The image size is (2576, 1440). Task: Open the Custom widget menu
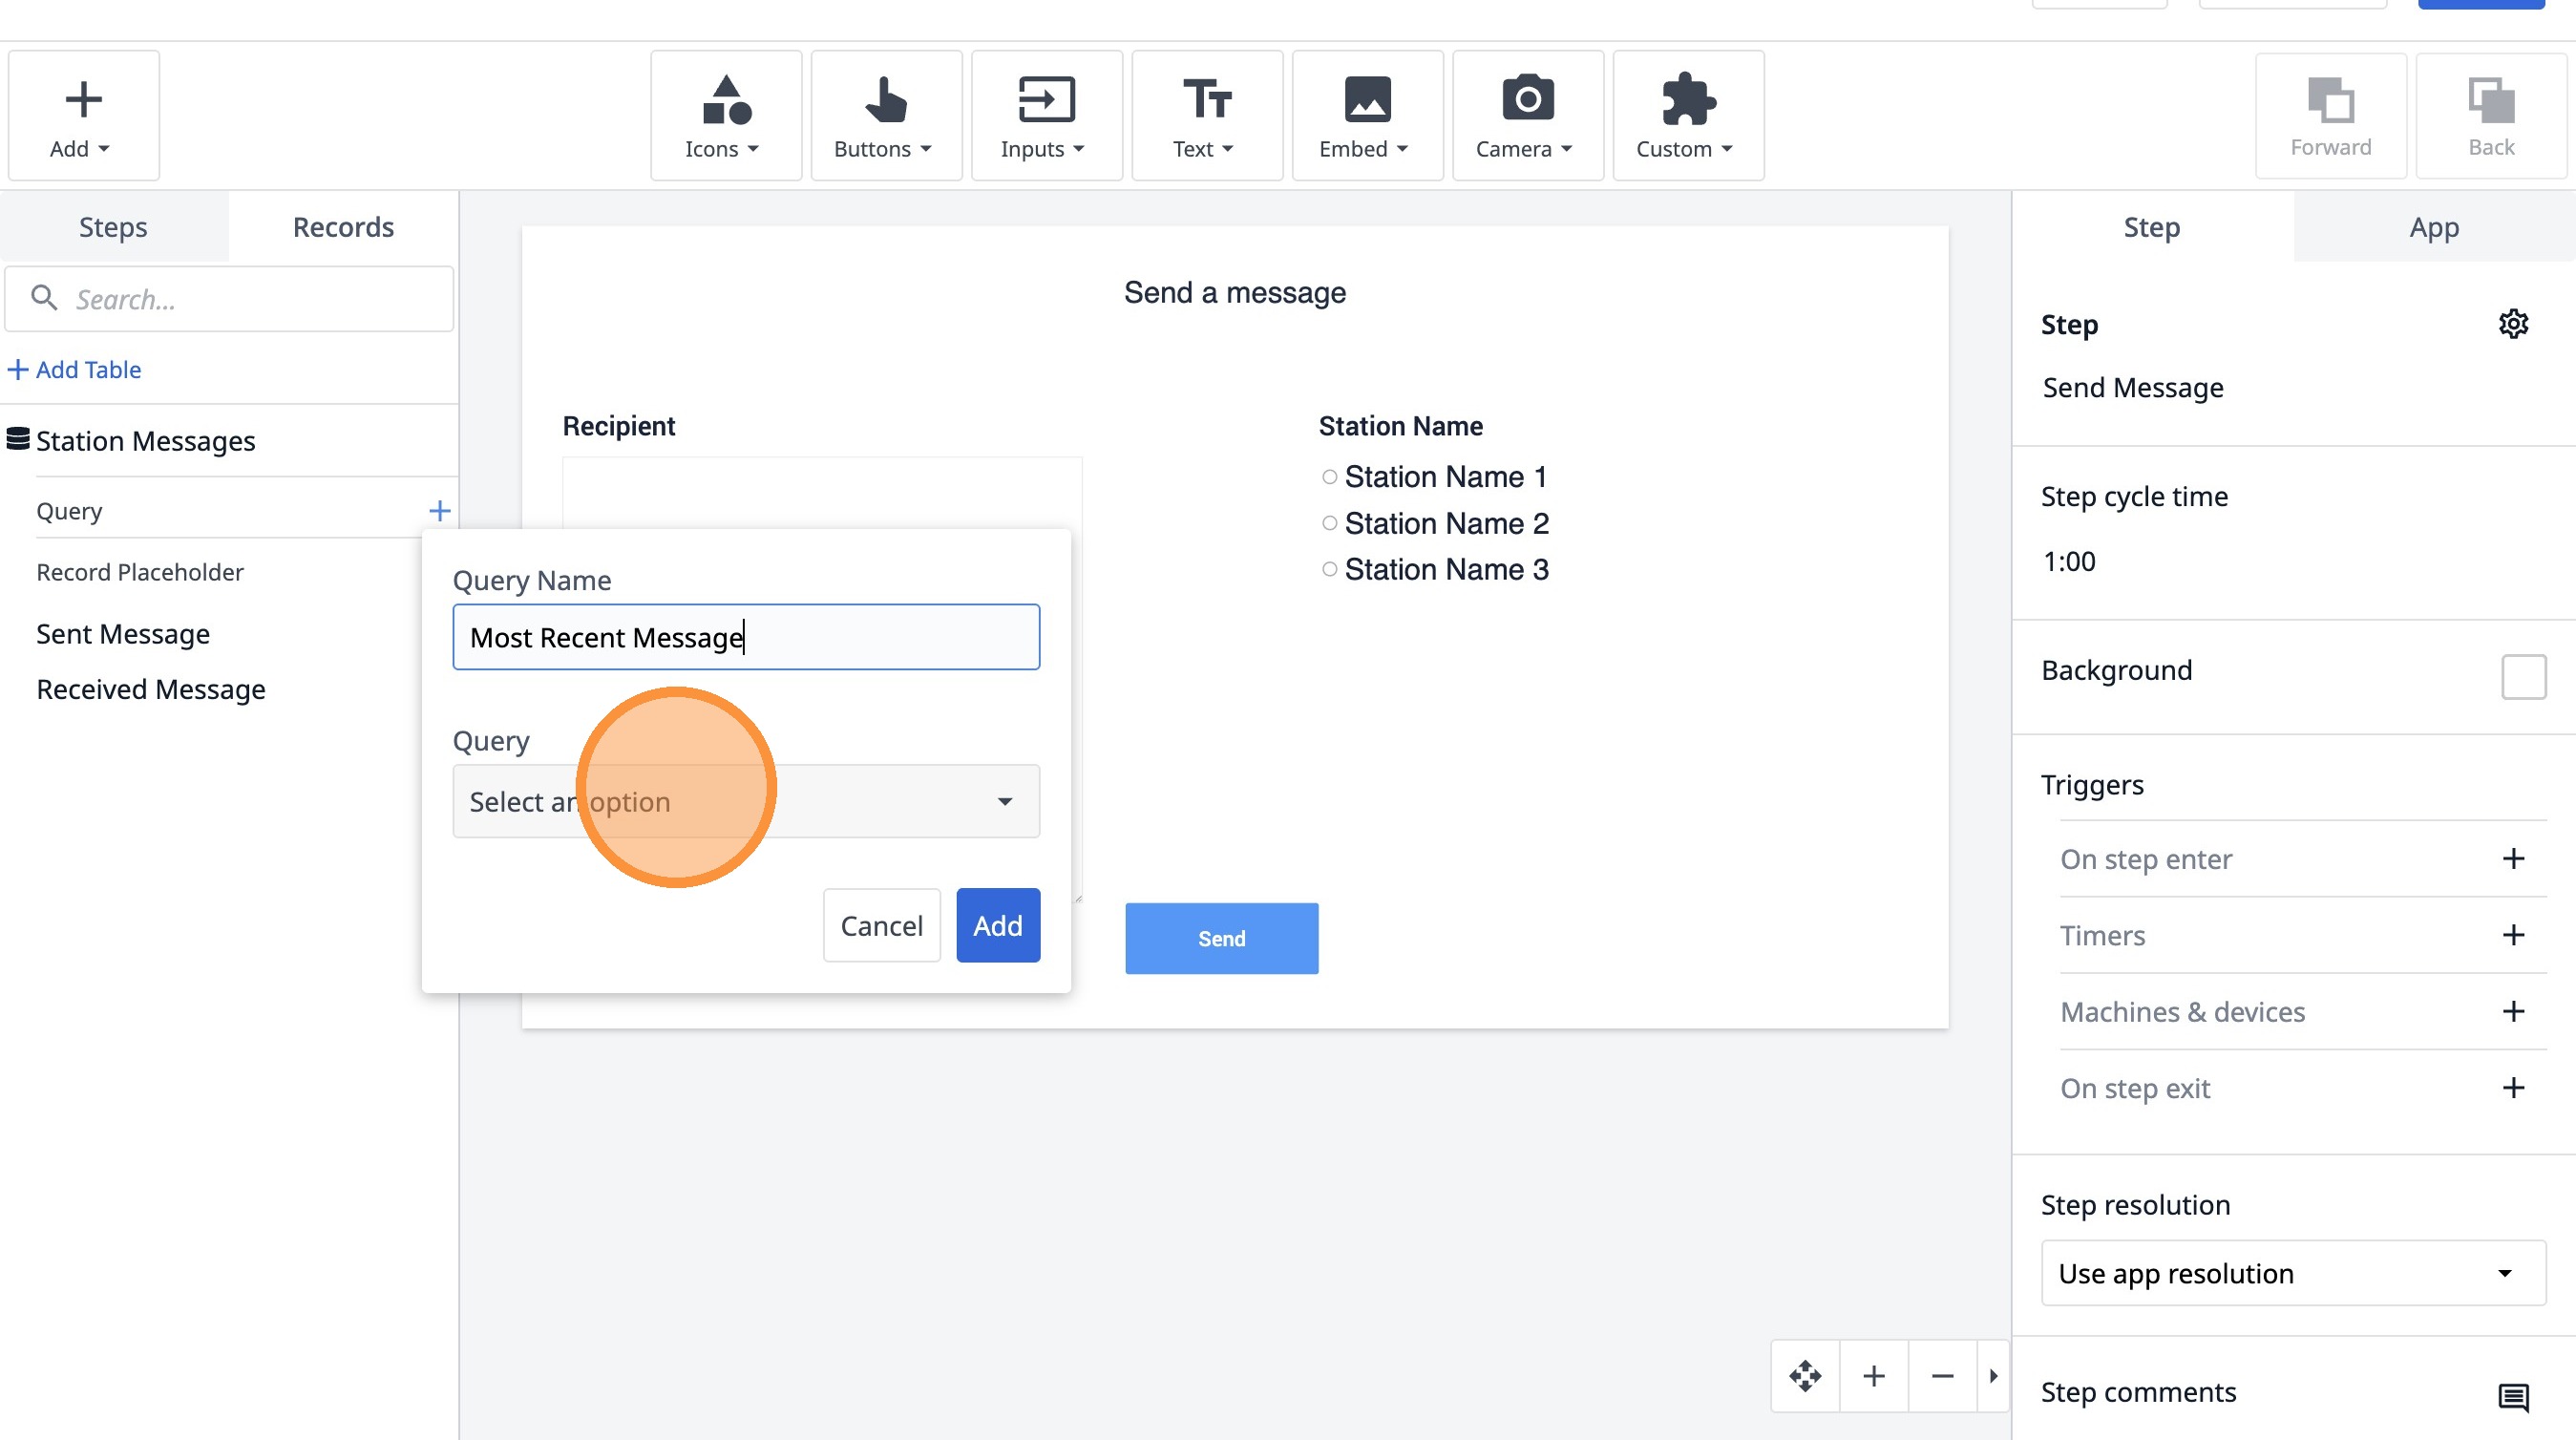point(1686,116)
